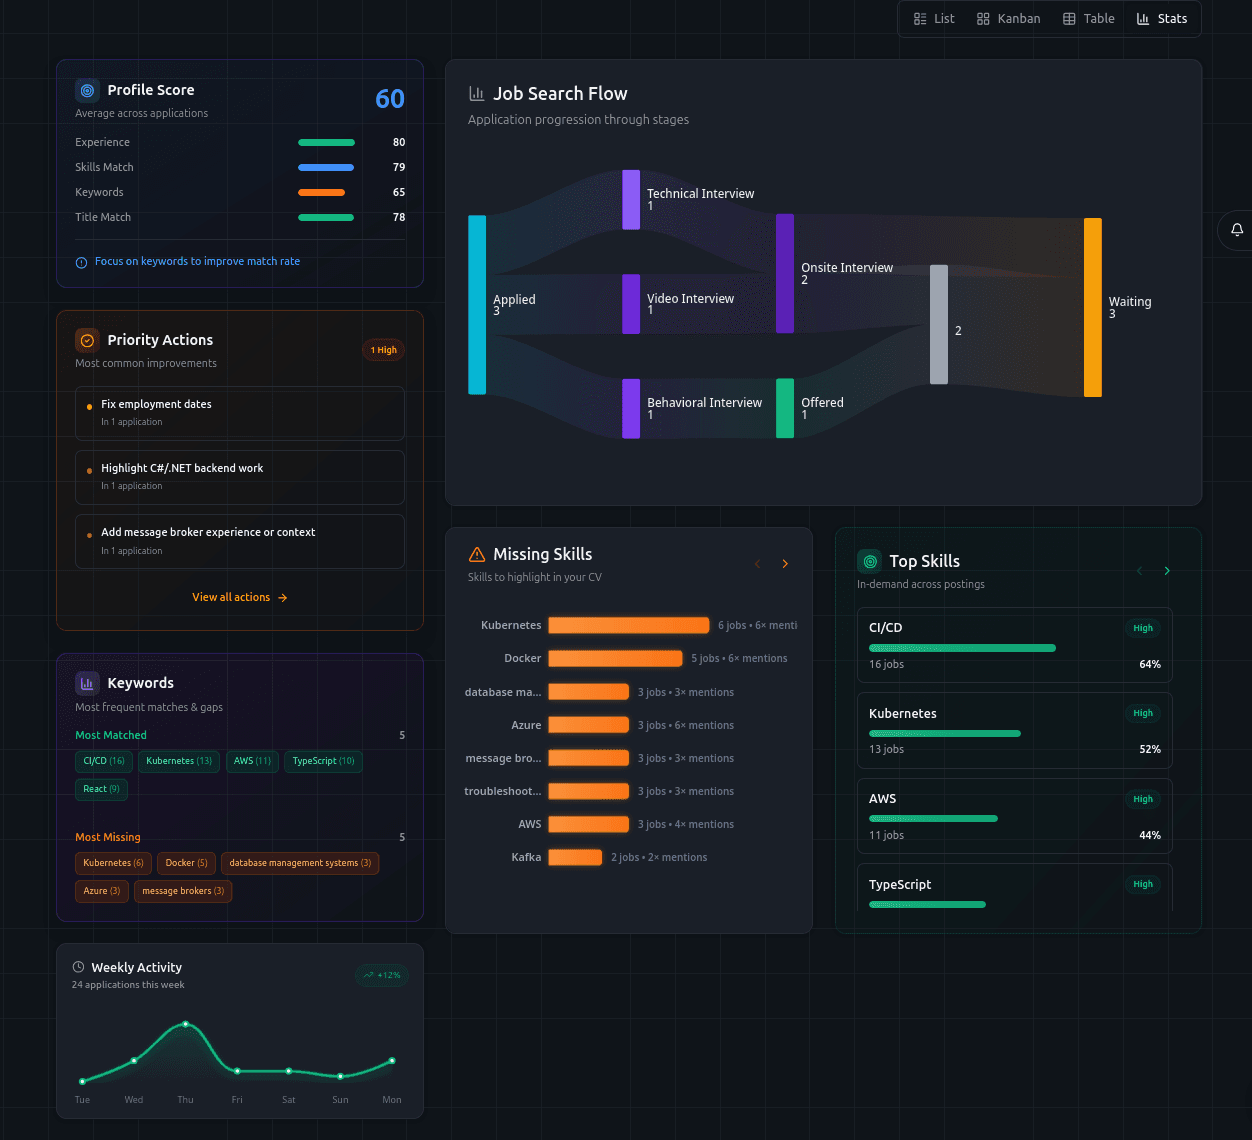Image resolution: width=1252 pixels, height=1140 pixels.
Task: Open the AWS card in Top Skills
Action: tap(1014, 816)
